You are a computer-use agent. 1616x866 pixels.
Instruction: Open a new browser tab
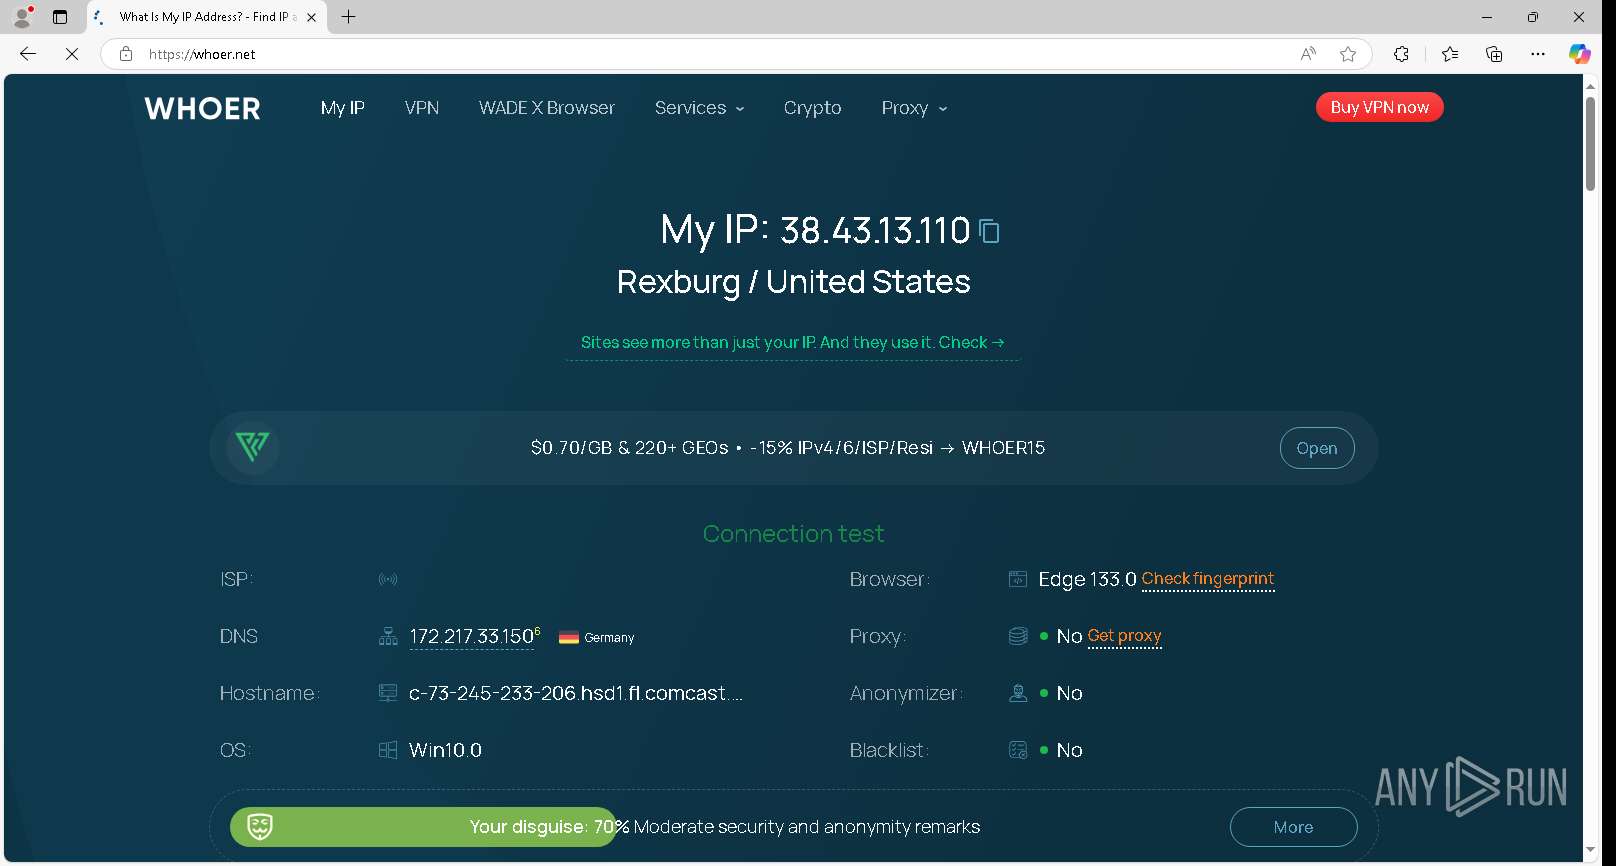(x=348, y=17)
